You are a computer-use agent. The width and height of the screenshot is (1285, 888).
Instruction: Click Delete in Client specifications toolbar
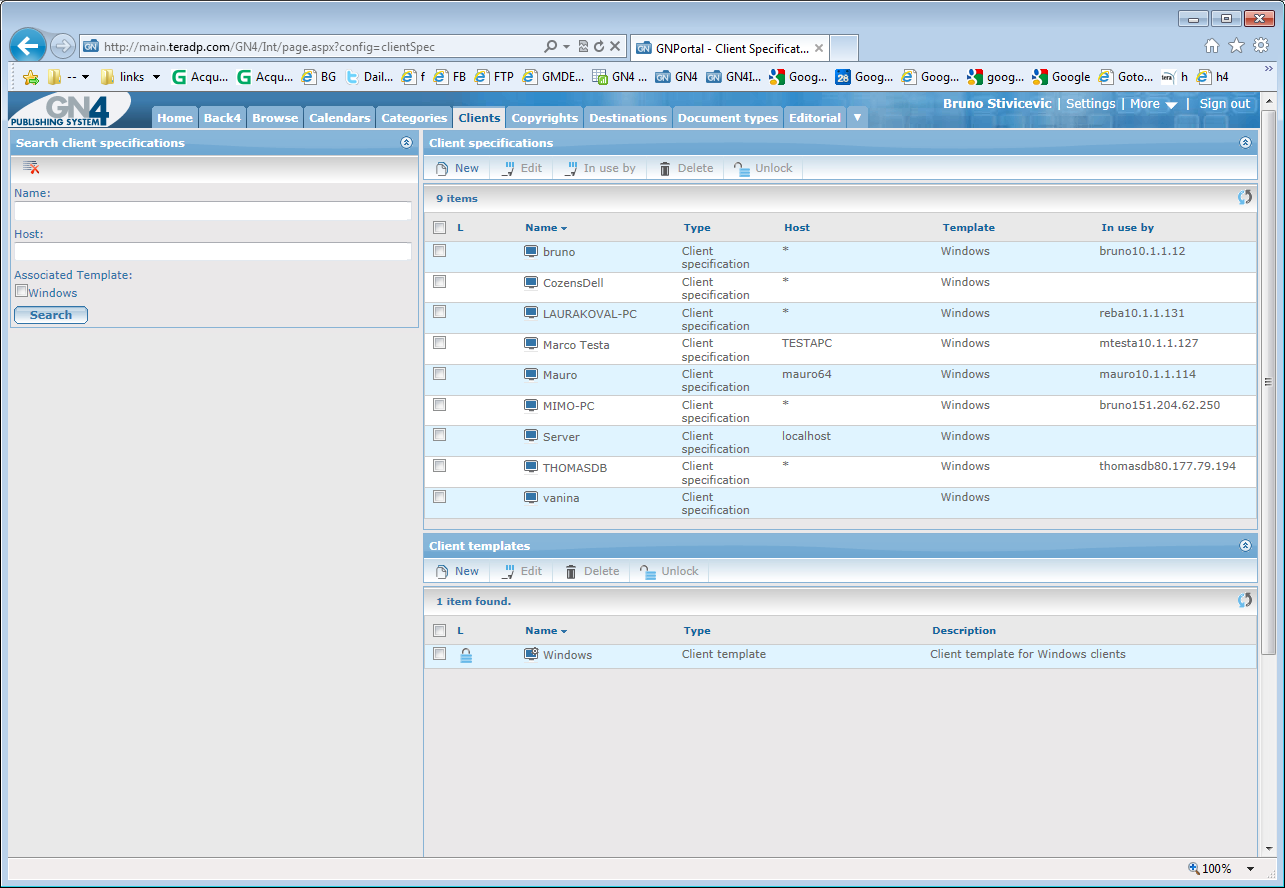[x=686, y=168]
